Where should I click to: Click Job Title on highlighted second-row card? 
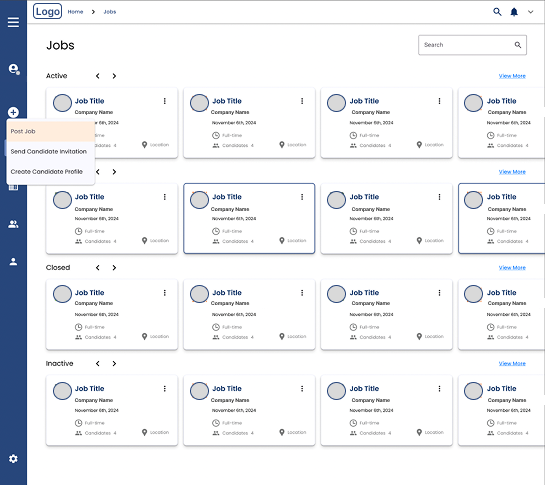[x=227, y=197]
